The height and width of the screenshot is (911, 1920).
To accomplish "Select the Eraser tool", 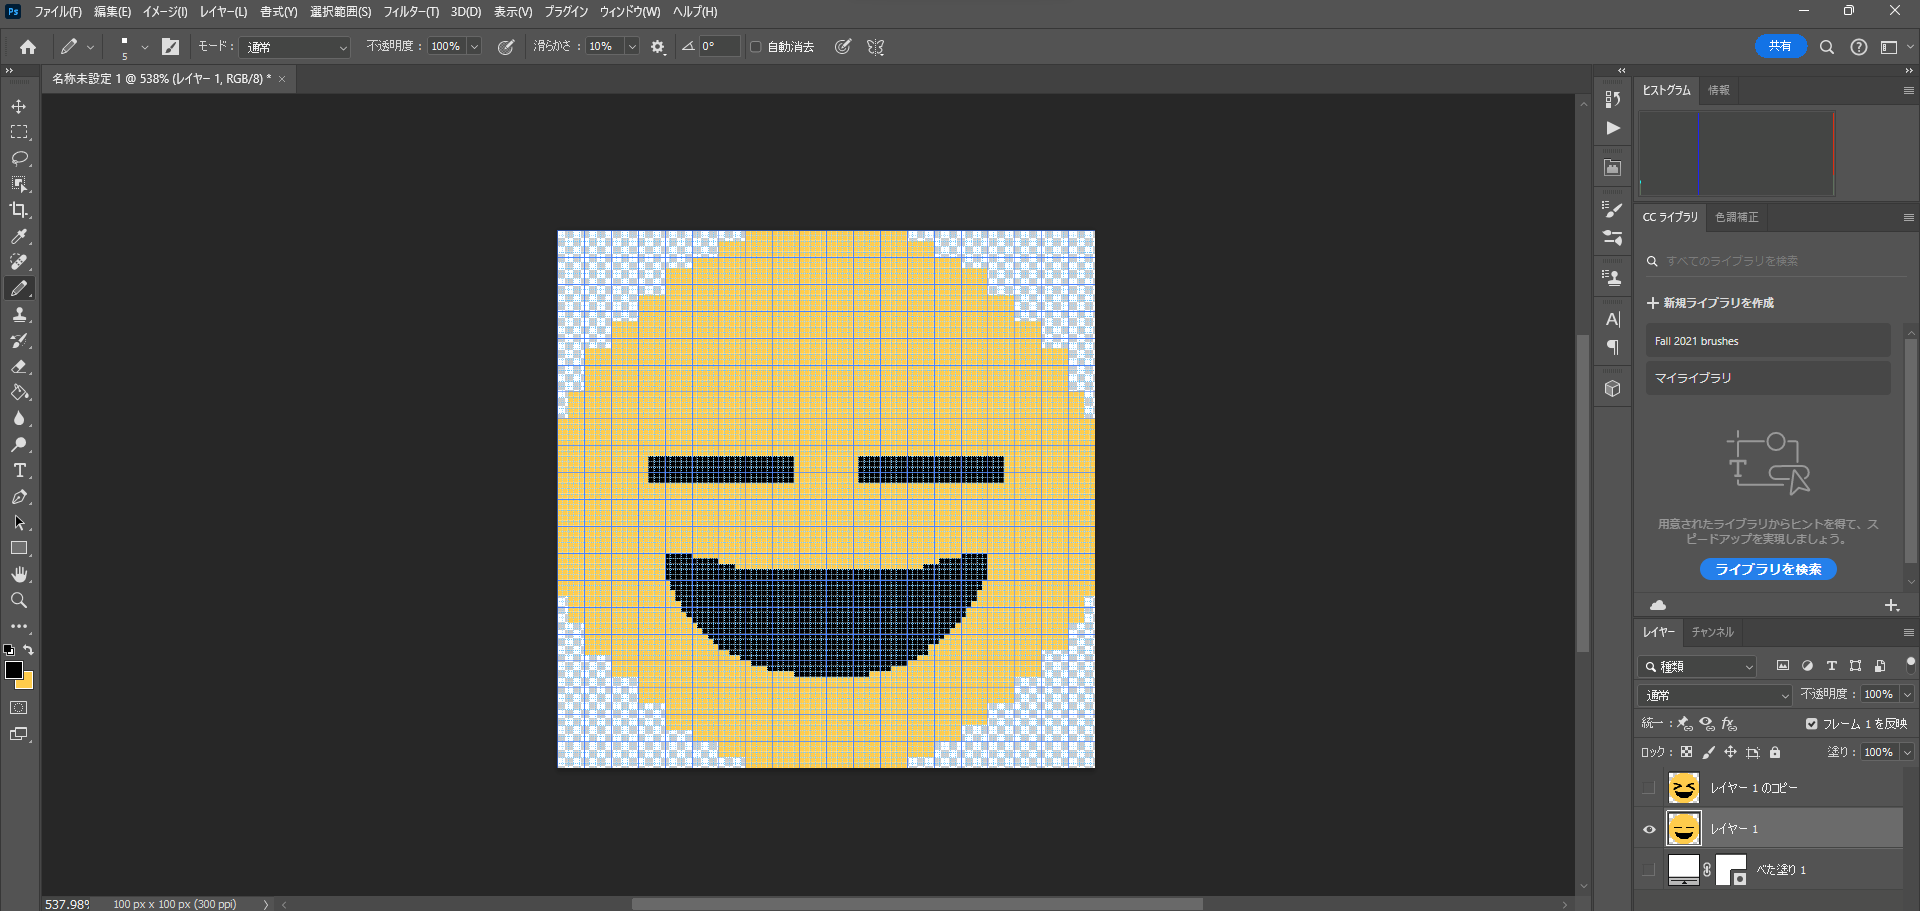I will (19, 366).
